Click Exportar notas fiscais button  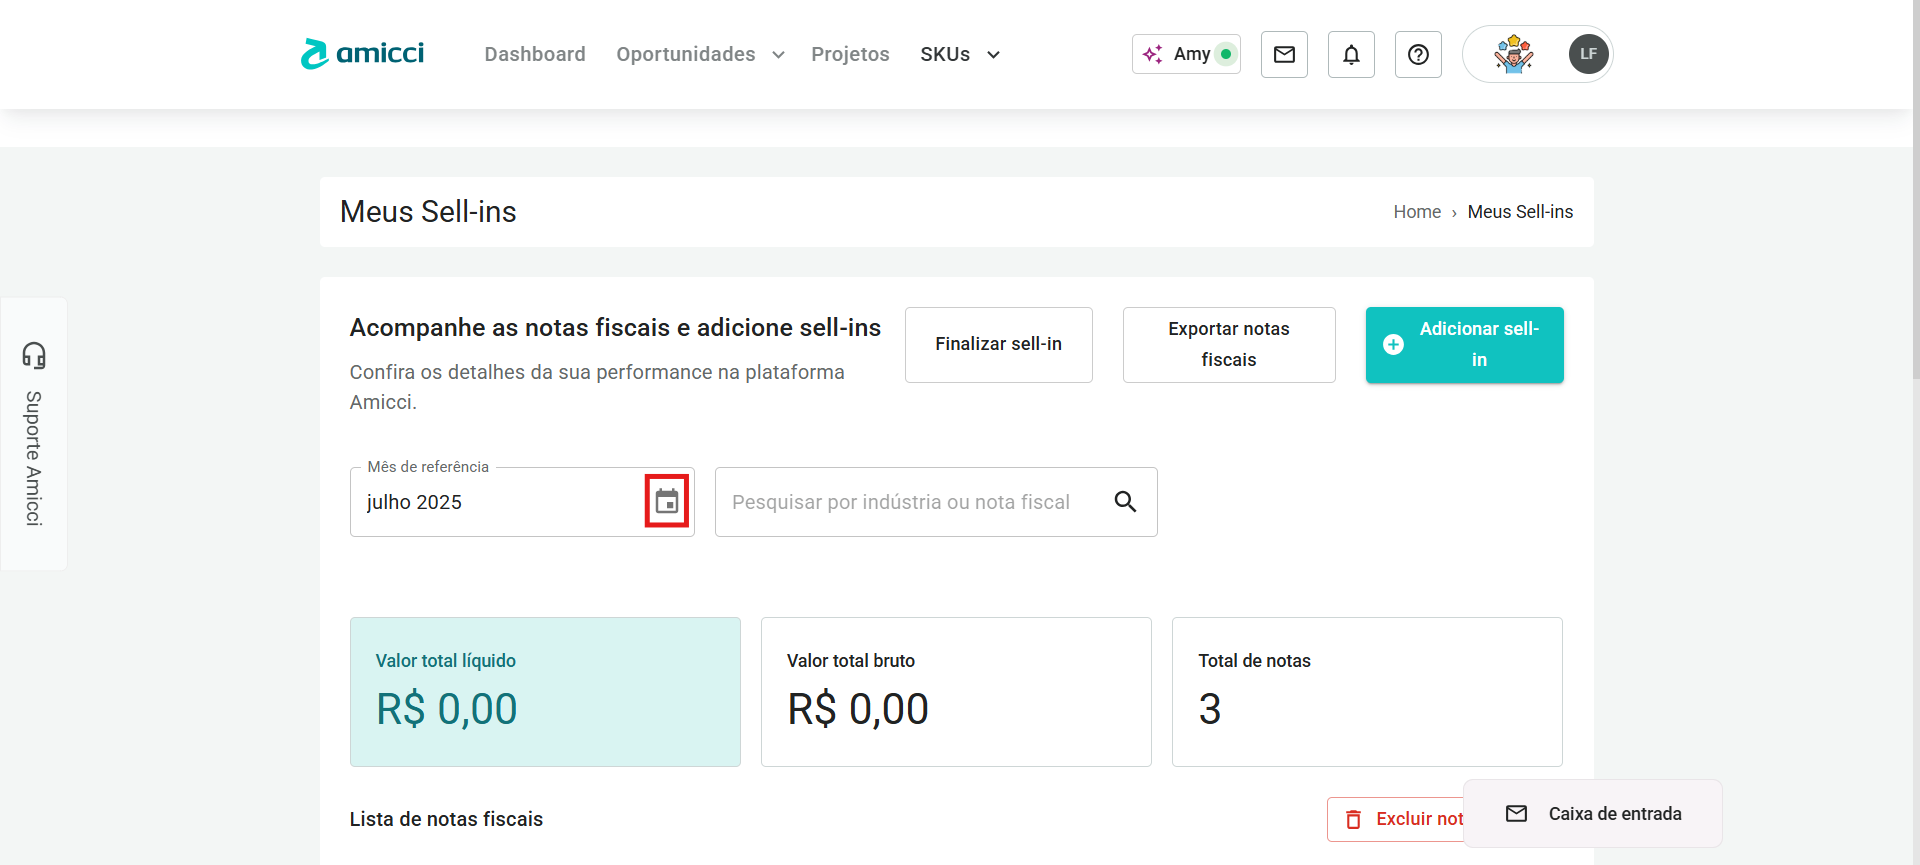[x=1228, y=344]
